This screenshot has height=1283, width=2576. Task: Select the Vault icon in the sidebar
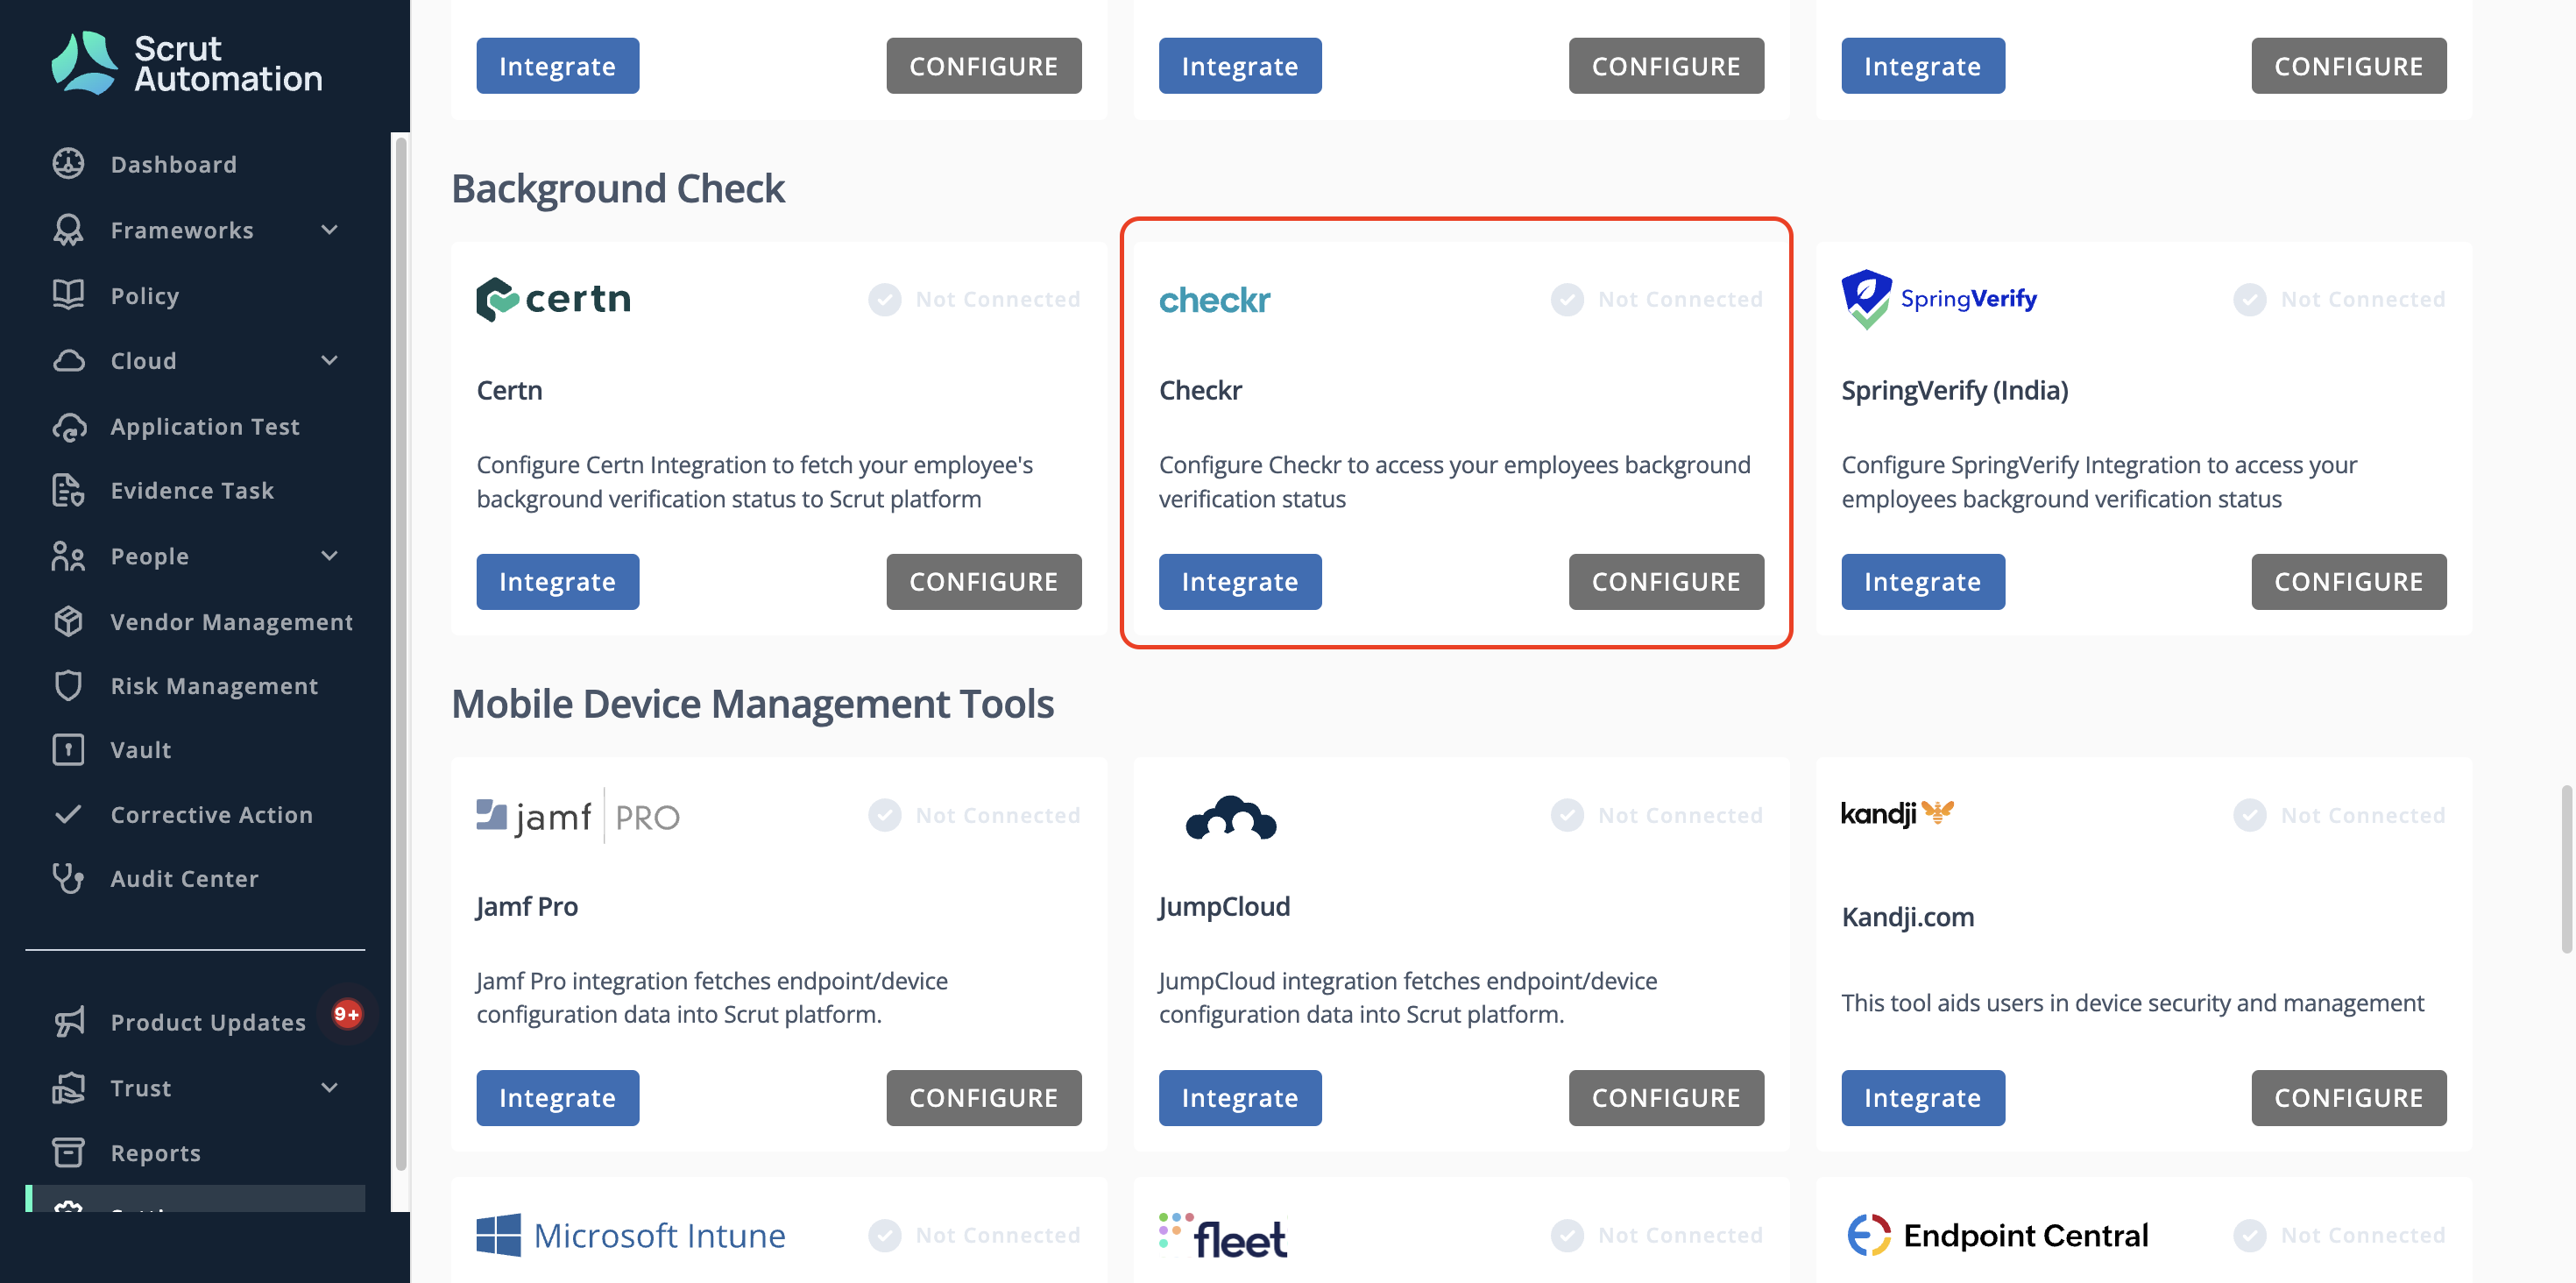click(x=68, y=749)
